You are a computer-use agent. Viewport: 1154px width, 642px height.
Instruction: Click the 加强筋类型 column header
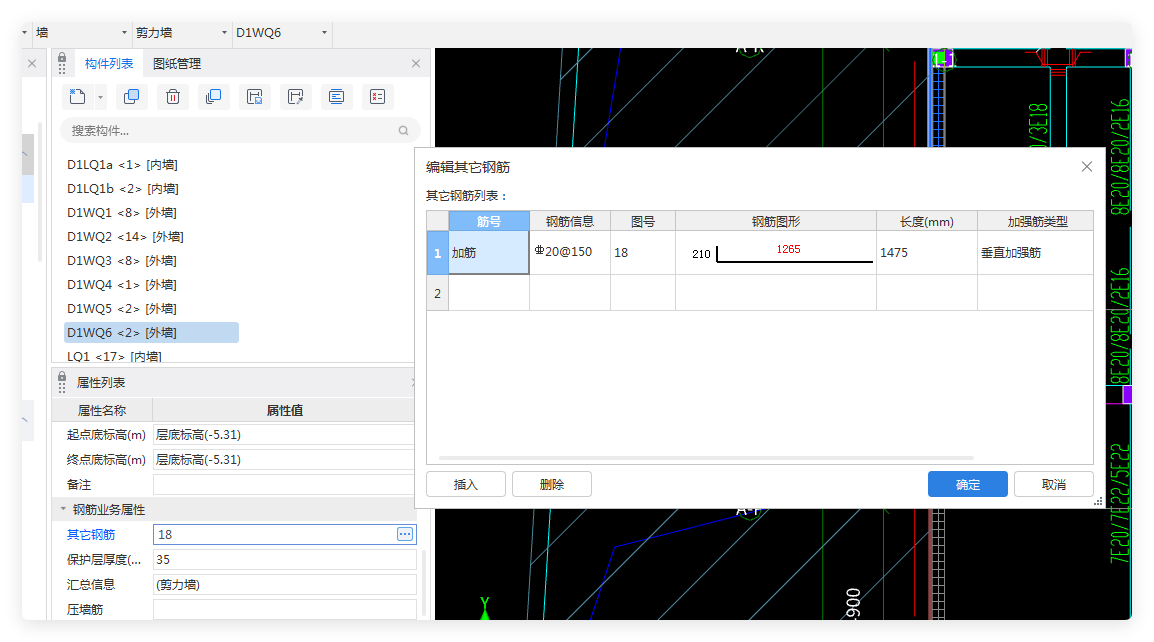coord(1037,221)
